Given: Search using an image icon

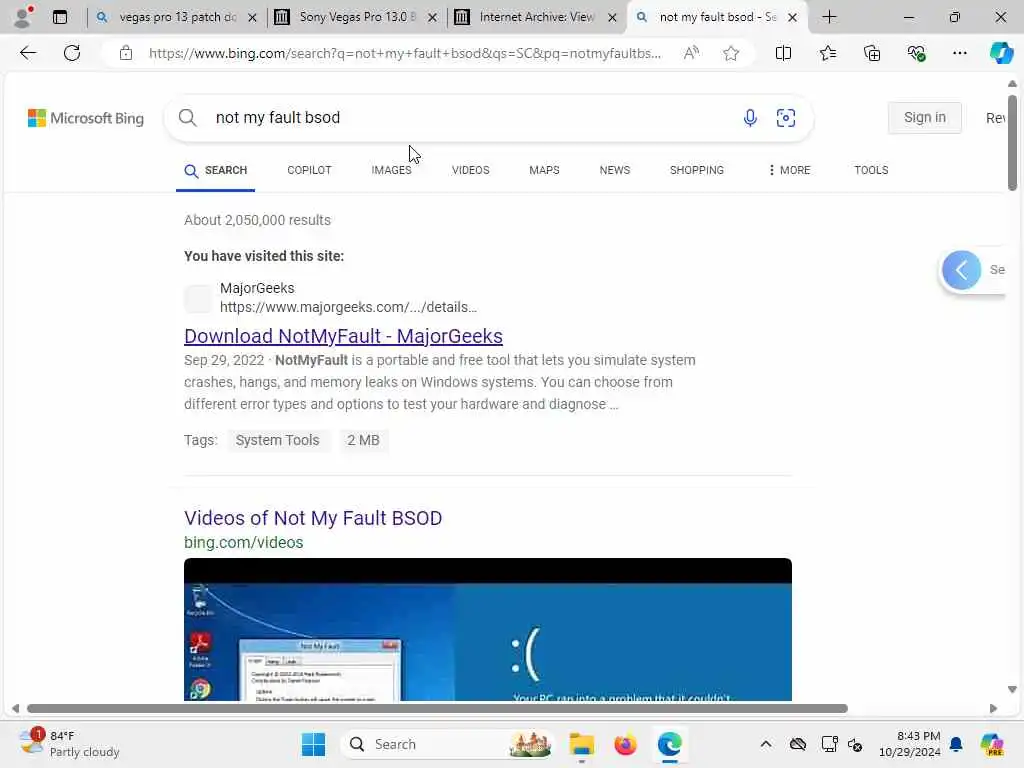Looking at the screenshot, I should coord(786,118).
